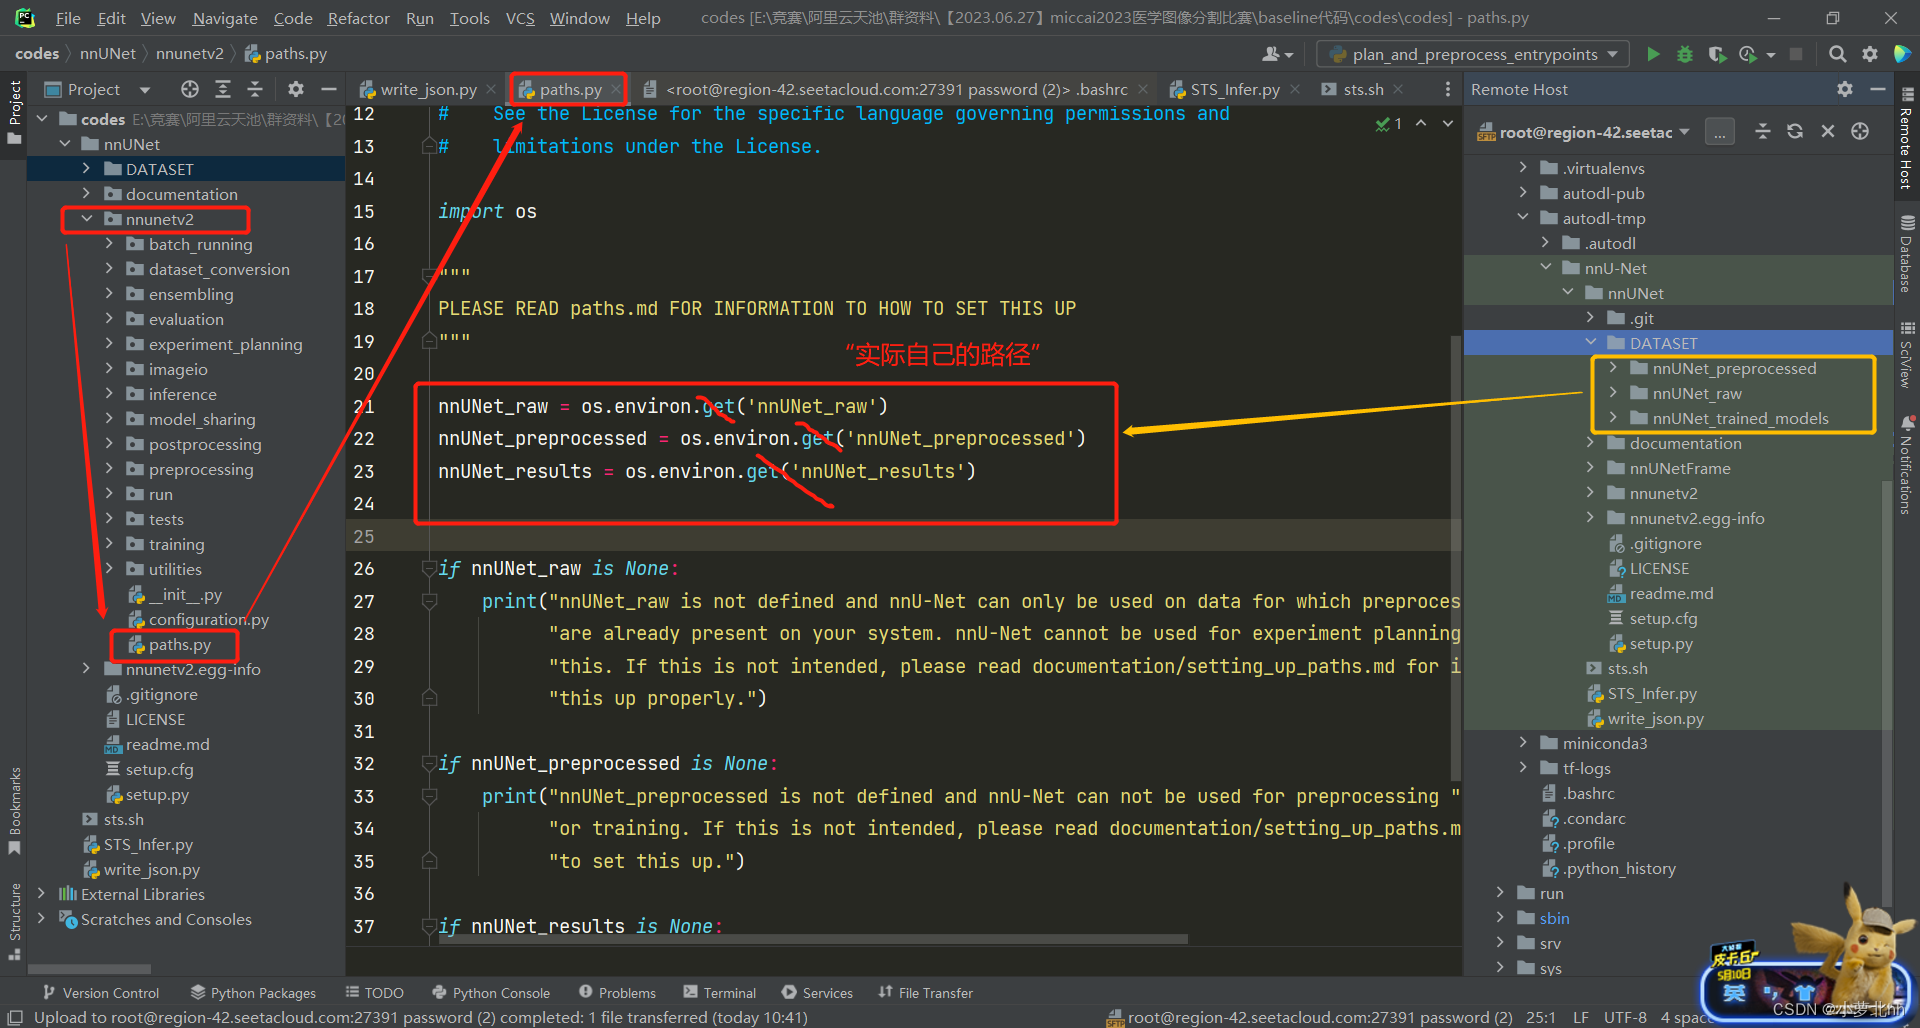The width and height of the screenshot is (1920, 1028).
Task: Open the Python Console tool window
Action: [491, 993]
